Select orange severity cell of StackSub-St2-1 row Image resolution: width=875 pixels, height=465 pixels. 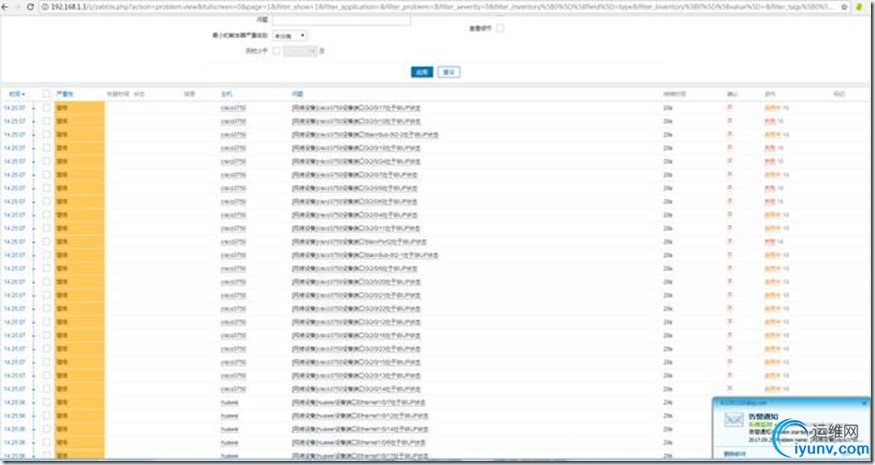tap(80, 255)
